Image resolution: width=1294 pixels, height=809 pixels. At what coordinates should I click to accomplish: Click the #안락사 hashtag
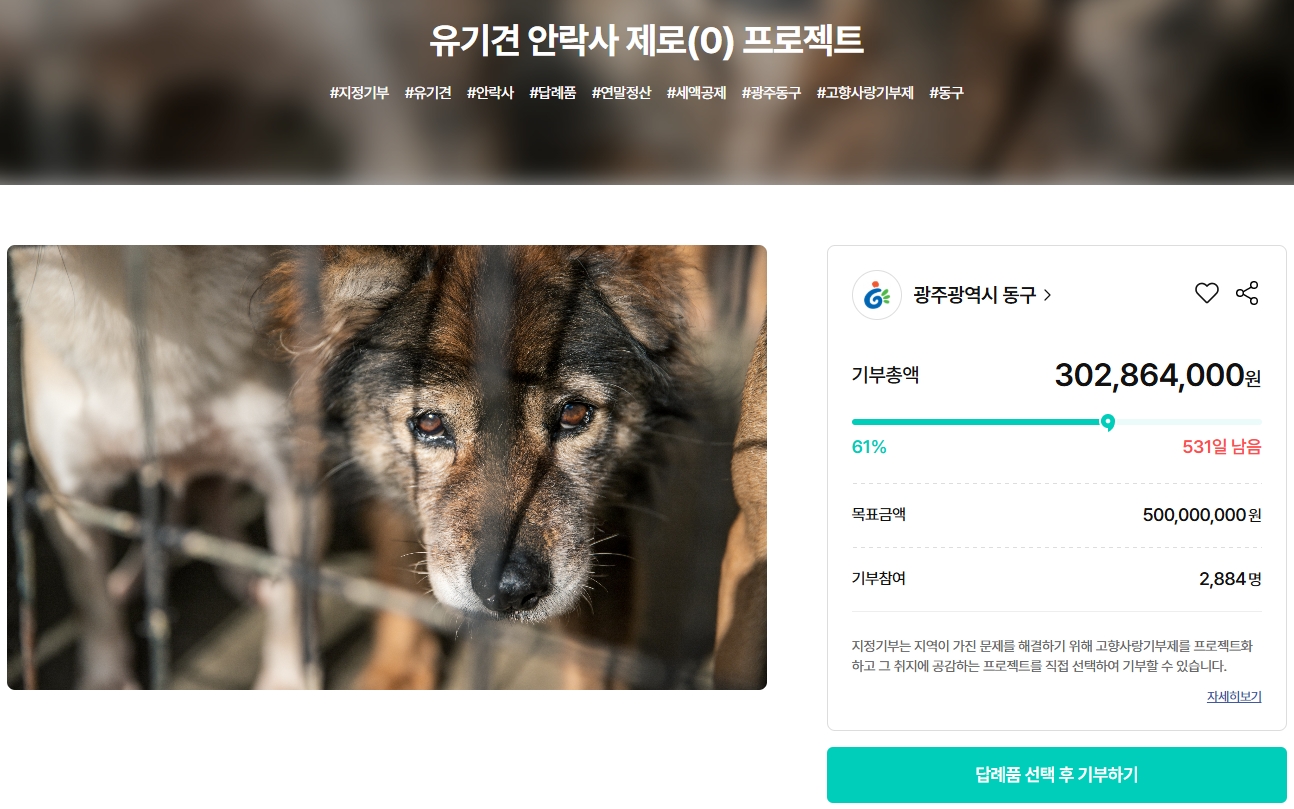[490, 92]
